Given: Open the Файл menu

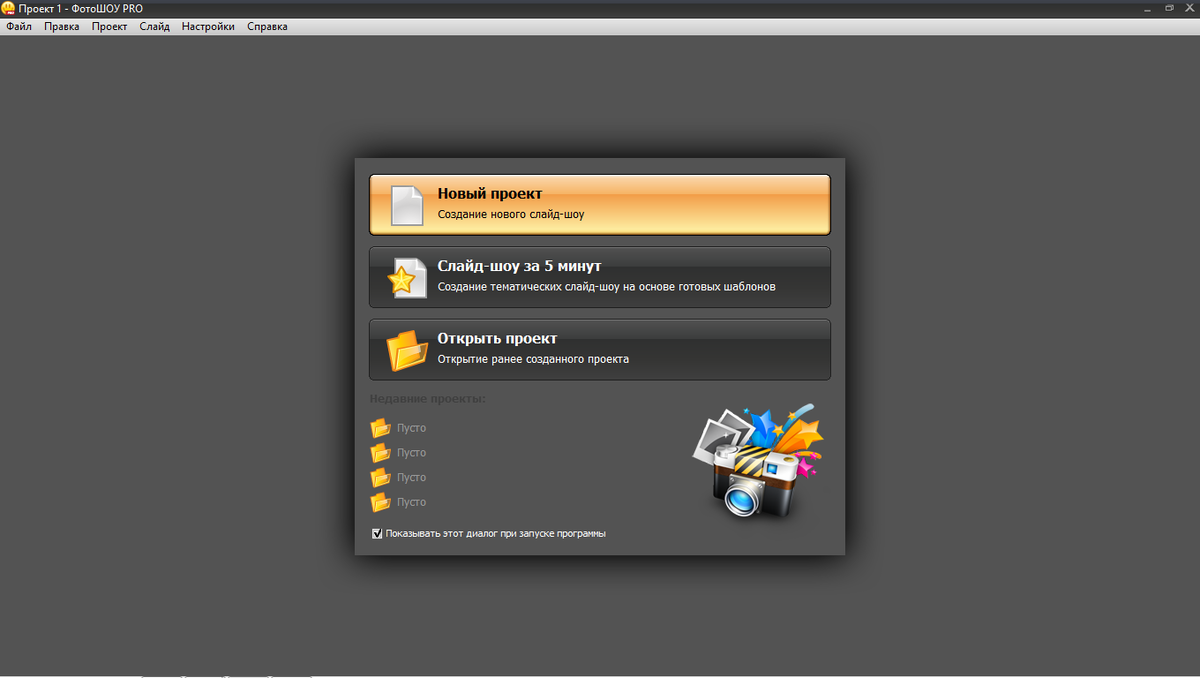Looking at the screenshot, I should (19, 27).
